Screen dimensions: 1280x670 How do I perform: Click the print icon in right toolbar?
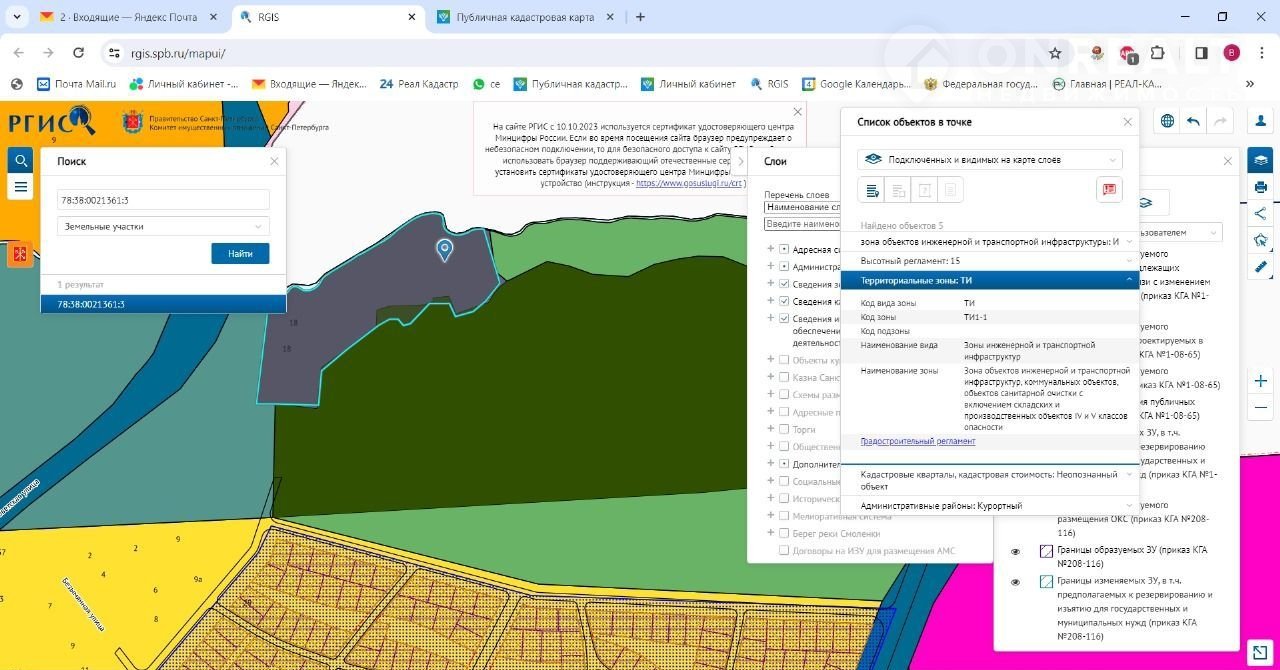[x=1260, y=187]
